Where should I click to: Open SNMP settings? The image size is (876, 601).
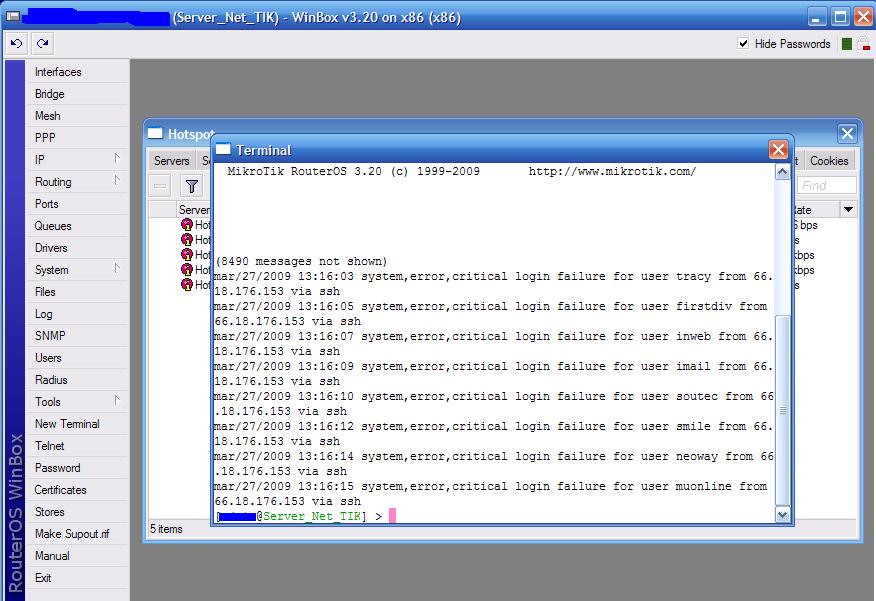(x=50, y=336)
